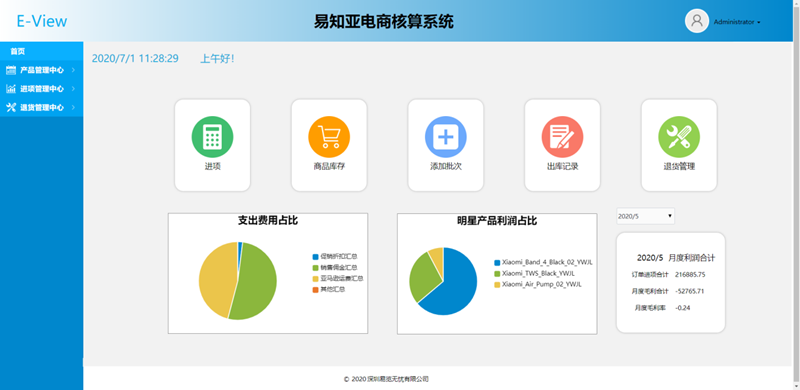The width and height of the screenshot is (800, 390).
Task: Click the 上午好! greeting text
Action: coord(217,59)
